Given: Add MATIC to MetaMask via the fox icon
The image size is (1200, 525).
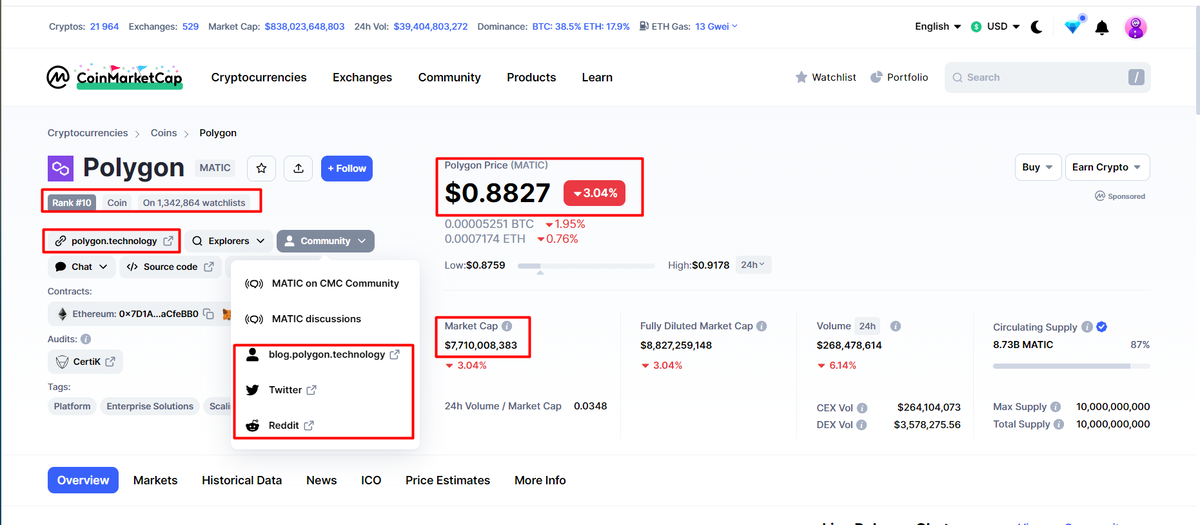Looking at the screenshot, I should point(227,314).
